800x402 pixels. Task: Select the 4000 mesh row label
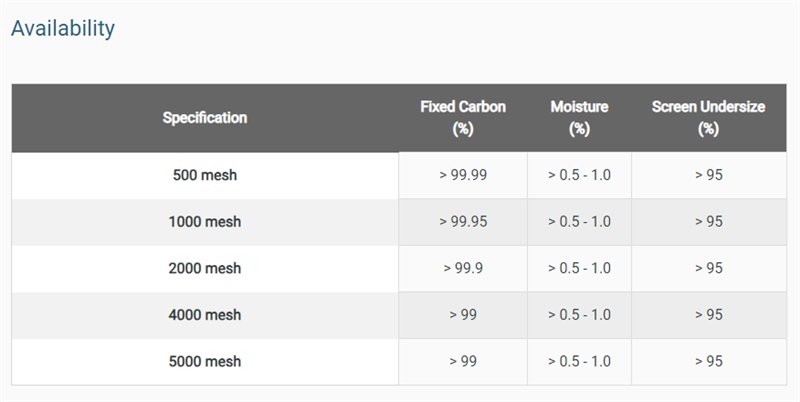point(205,315)
